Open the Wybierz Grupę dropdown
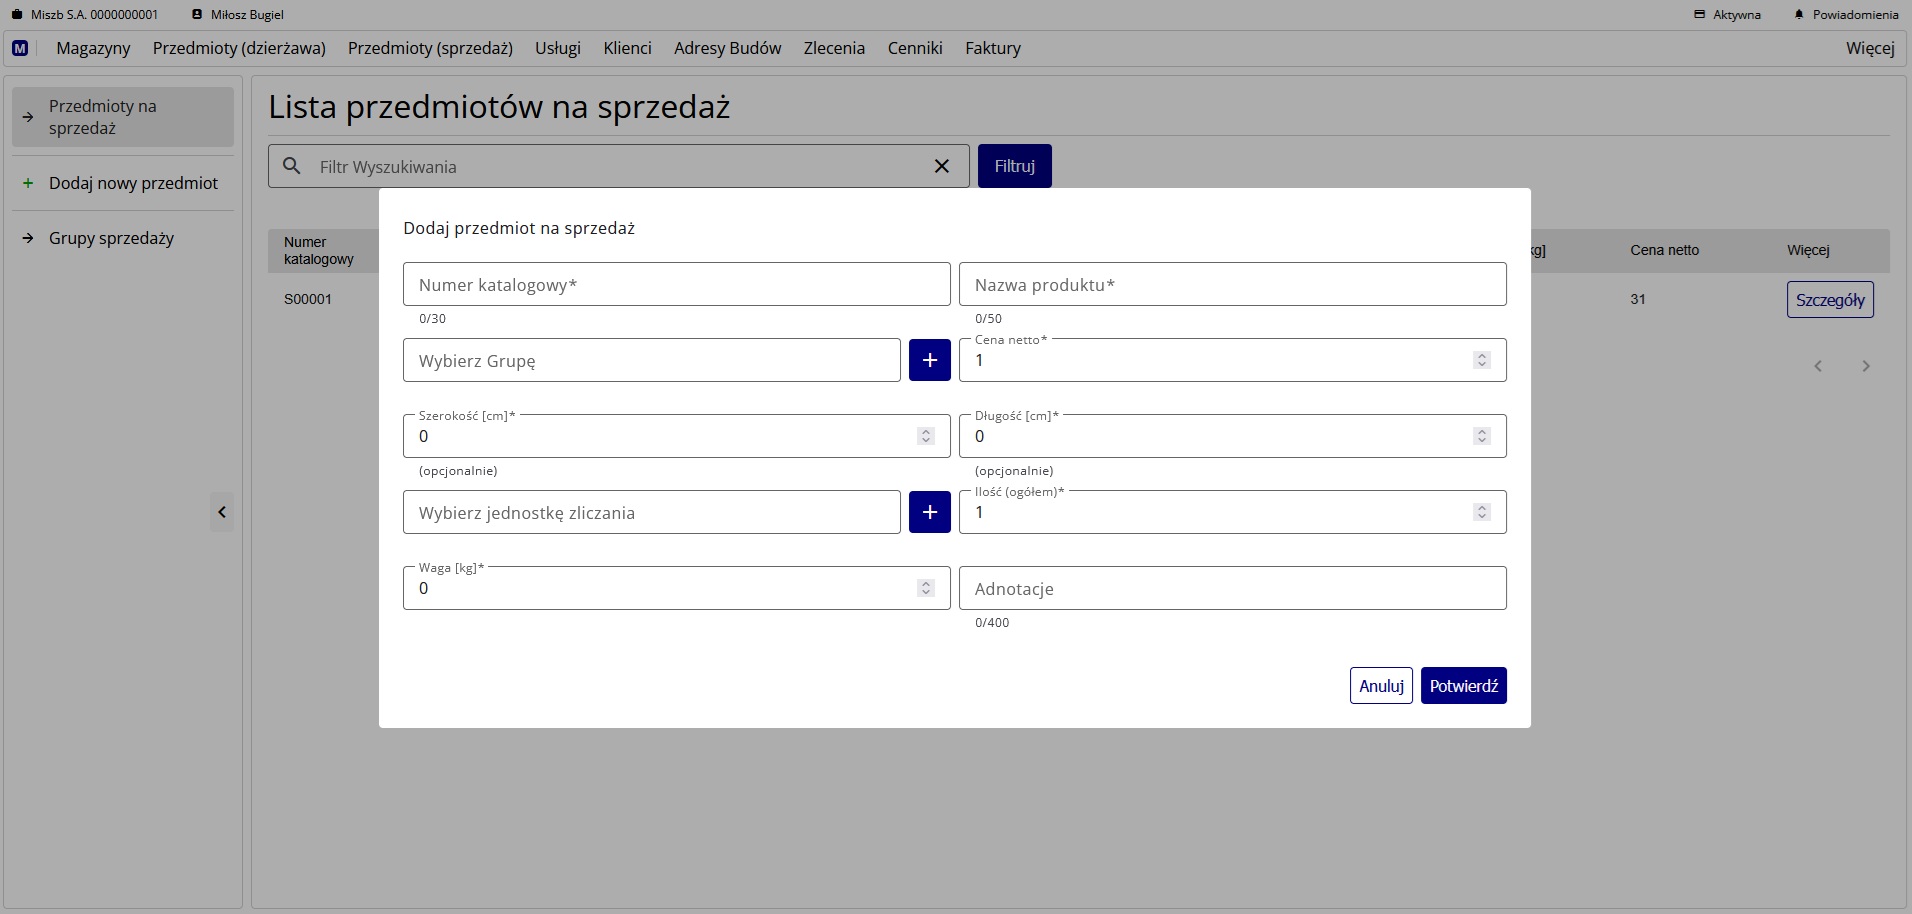 click(652, 360)
